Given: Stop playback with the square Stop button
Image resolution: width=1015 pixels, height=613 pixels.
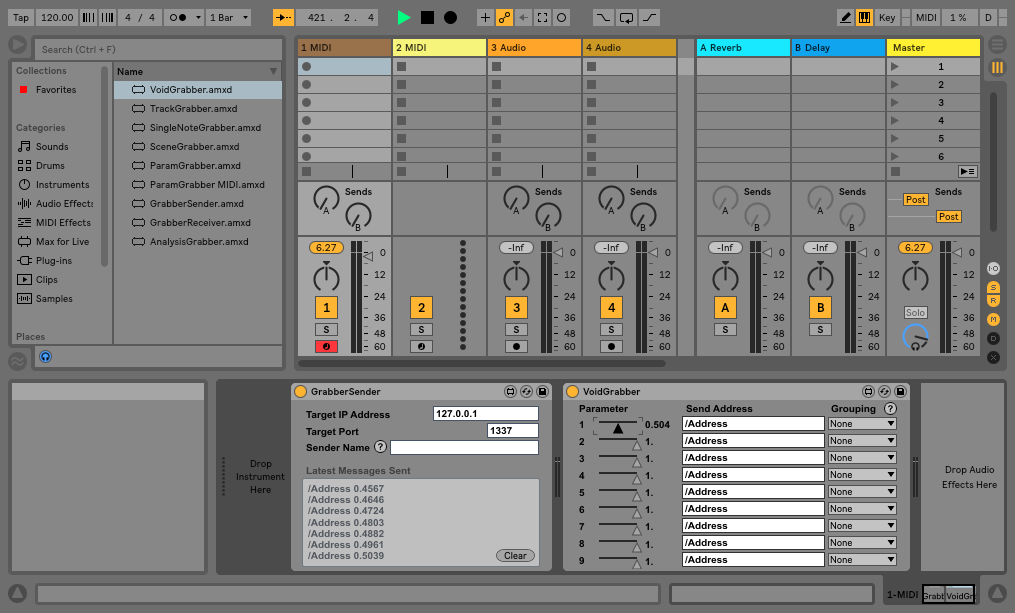Looking at the screenshot, I should click(427, 17).
